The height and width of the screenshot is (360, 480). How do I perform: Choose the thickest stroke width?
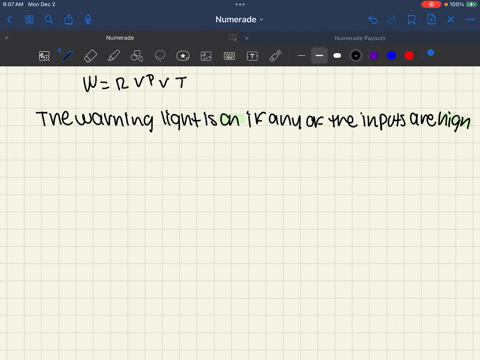(337, 56)
